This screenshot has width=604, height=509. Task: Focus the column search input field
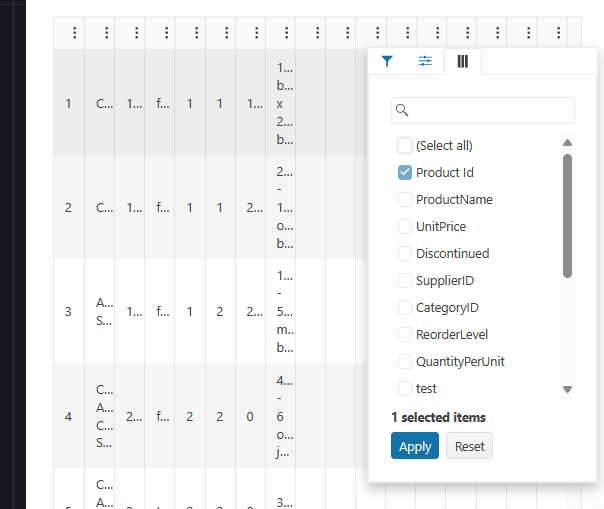click(x=483, y=111)
